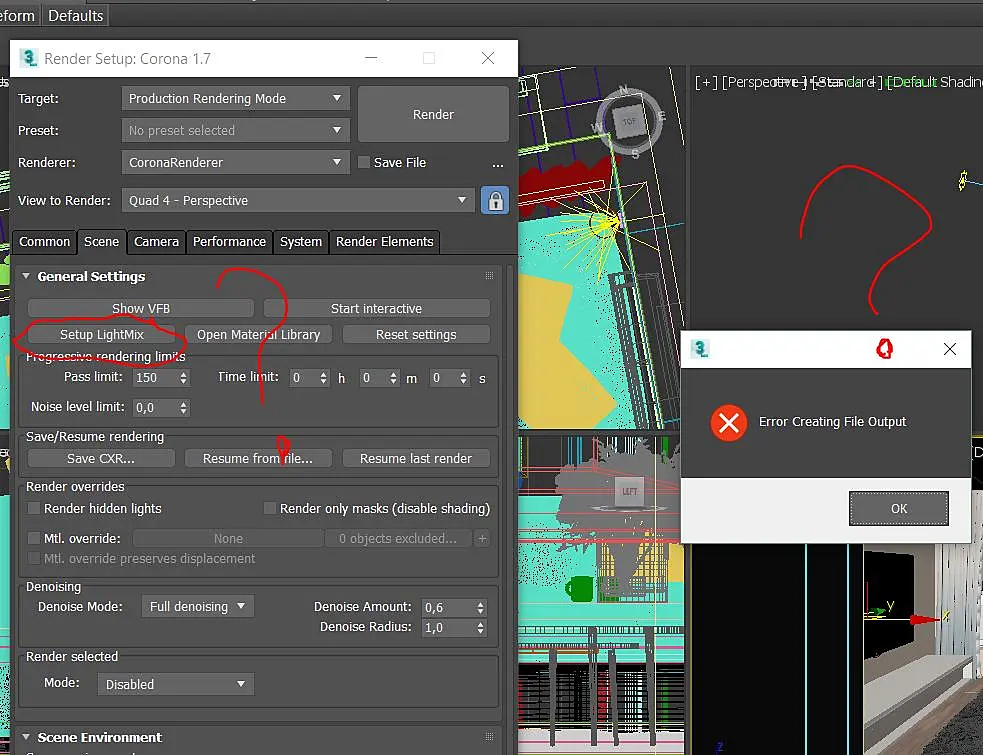Close the error dialog with X
Image resolution: width=983 pixels, height=755 pixels.
[950, 349]
